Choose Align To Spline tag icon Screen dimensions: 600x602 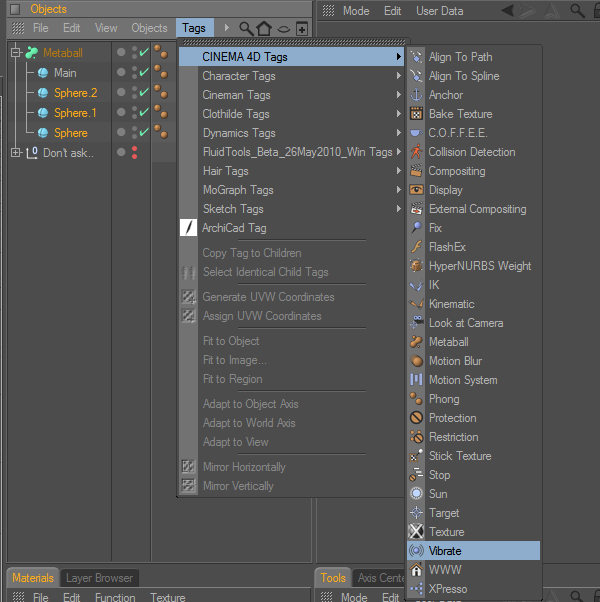pos(416,76)
